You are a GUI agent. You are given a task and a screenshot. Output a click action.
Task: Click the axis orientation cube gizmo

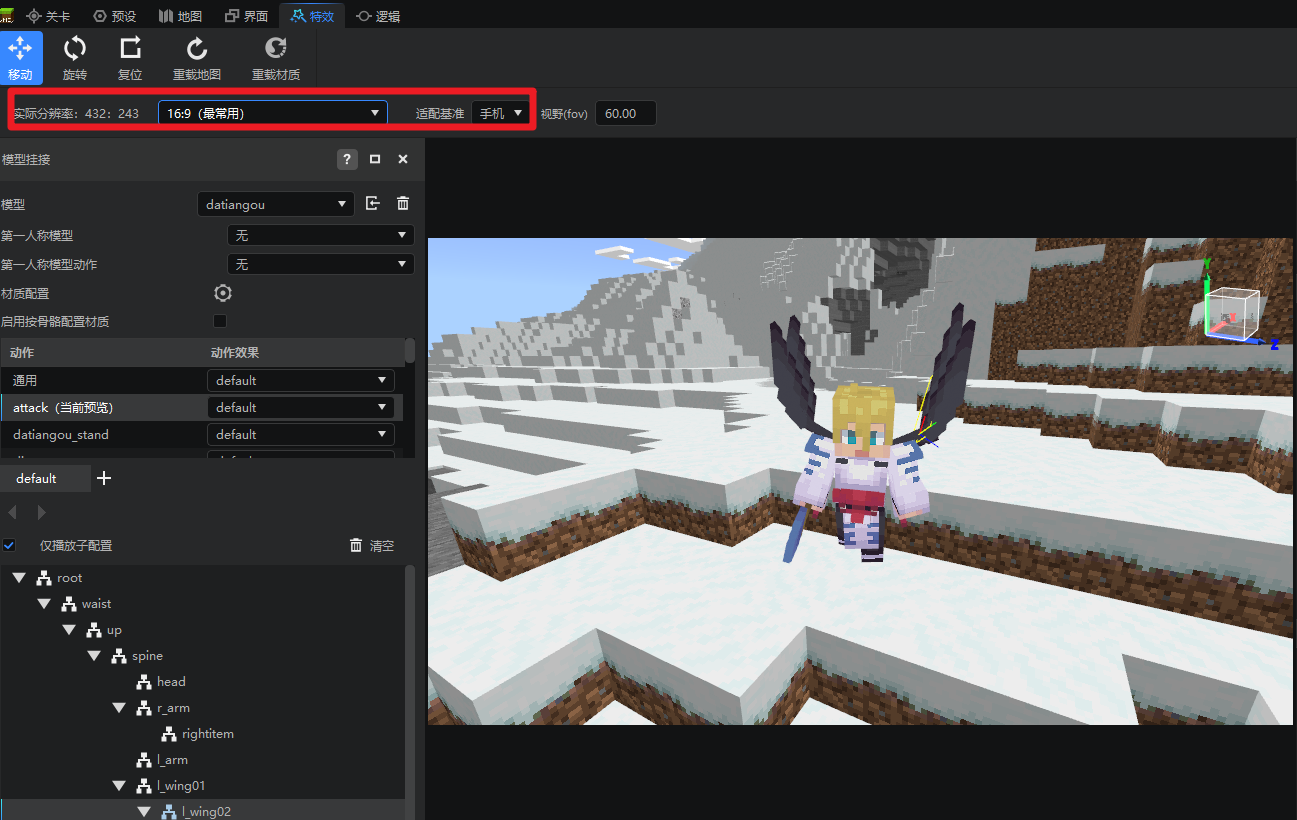(1233, 313)
